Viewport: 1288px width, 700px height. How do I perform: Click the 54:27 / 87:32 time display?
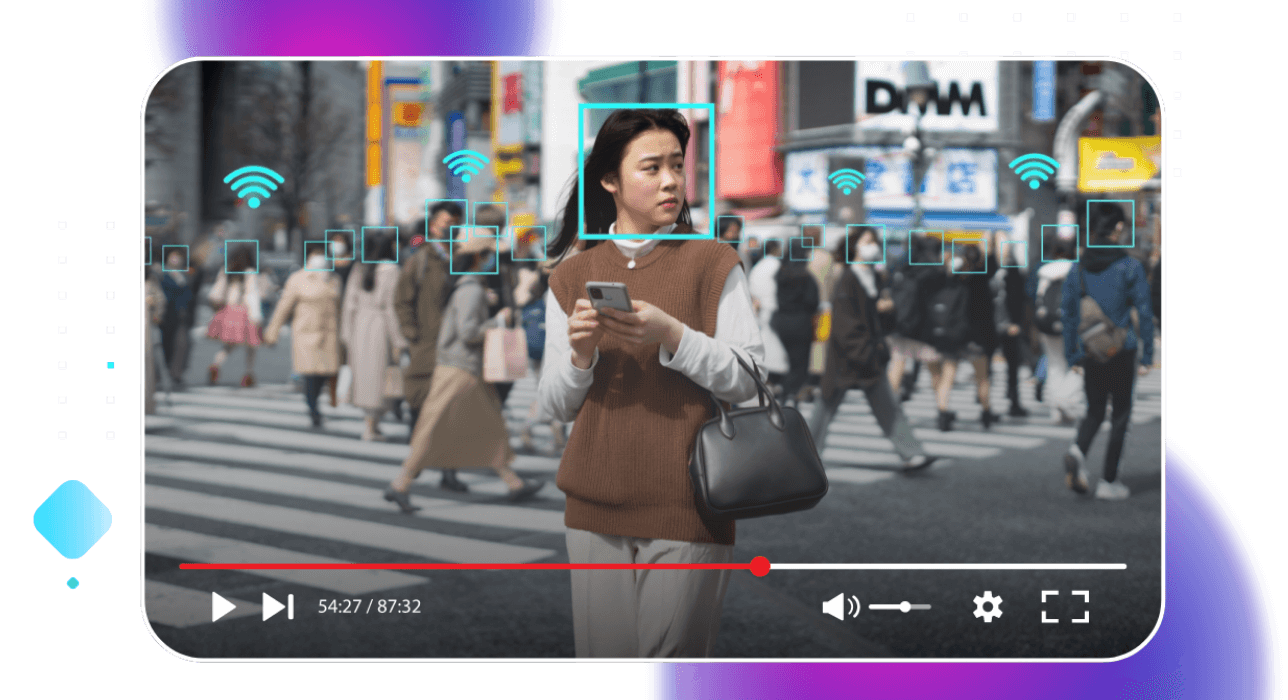[369, 606]
